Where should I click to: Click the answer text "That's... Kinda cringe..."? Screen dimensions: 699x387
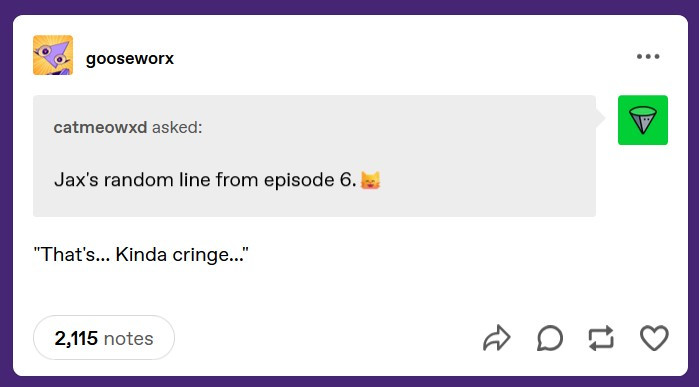141,255
